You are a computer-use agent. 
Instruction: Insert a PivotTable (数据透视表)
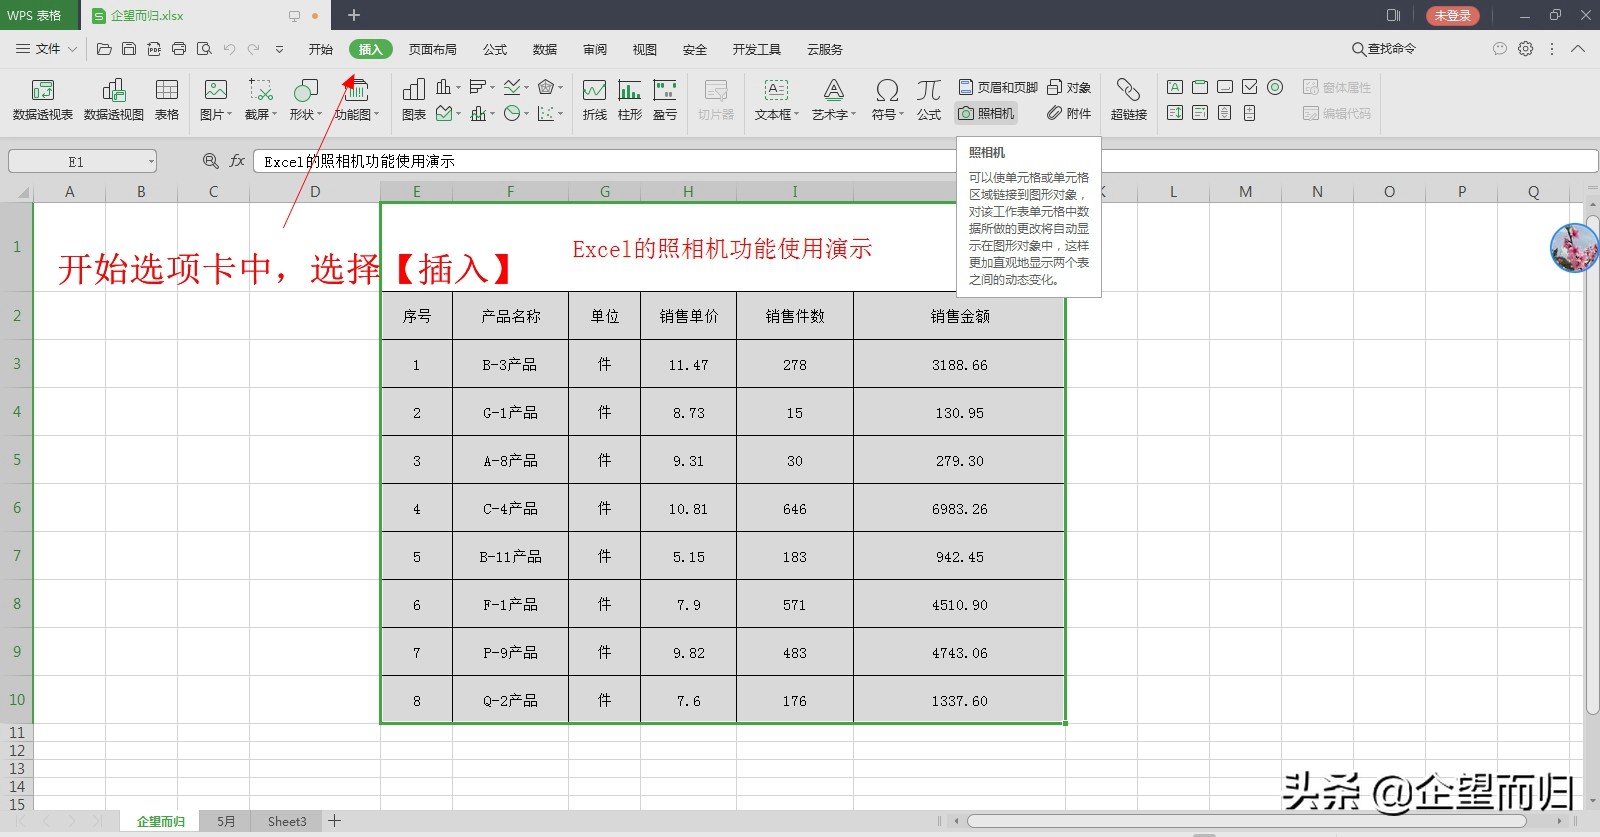tap(43, 100)
